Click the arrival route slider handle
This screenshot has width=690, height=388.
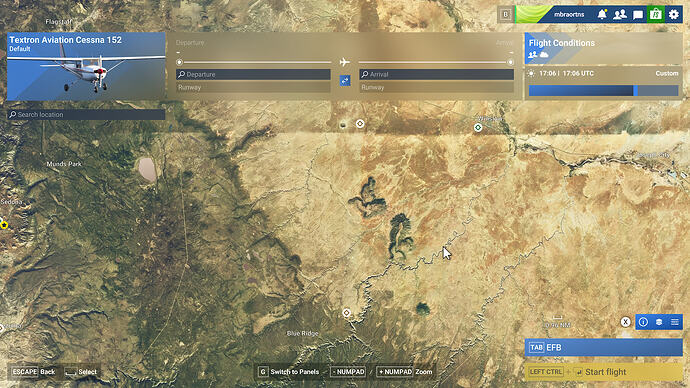point(510,62)
